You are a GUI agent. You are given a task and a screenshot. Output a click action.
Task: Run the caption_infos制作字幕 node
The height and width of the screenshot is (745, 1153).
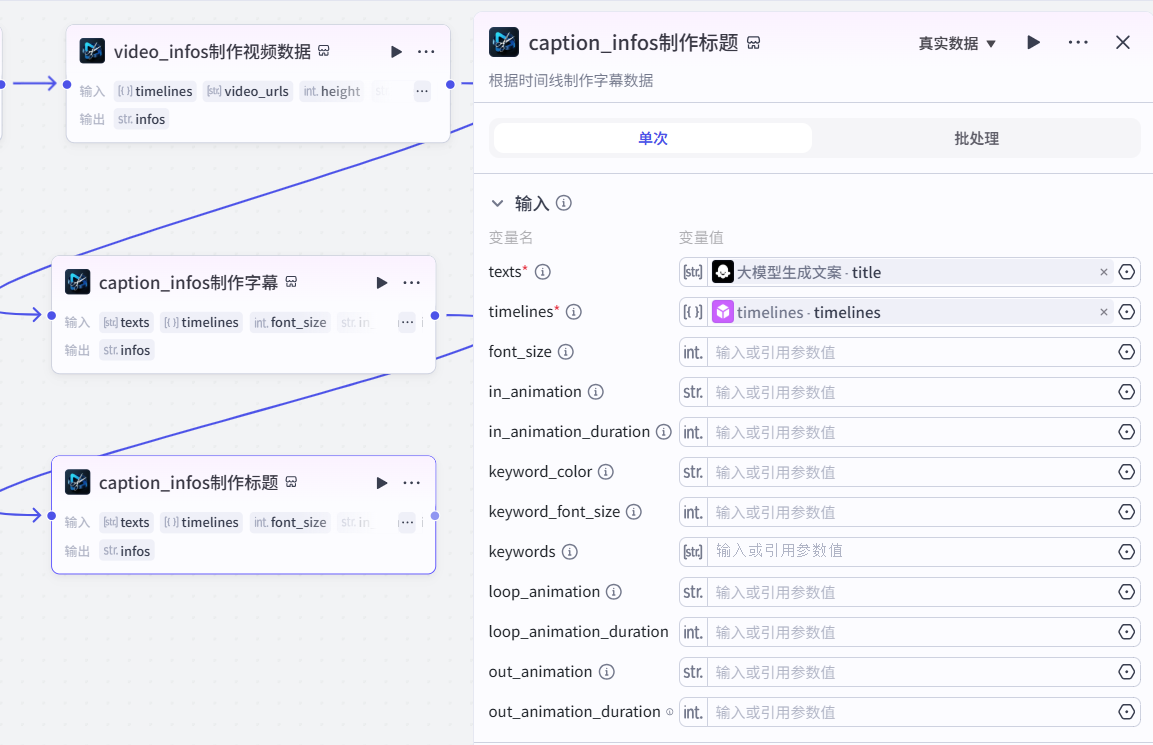tap(381, 282)
